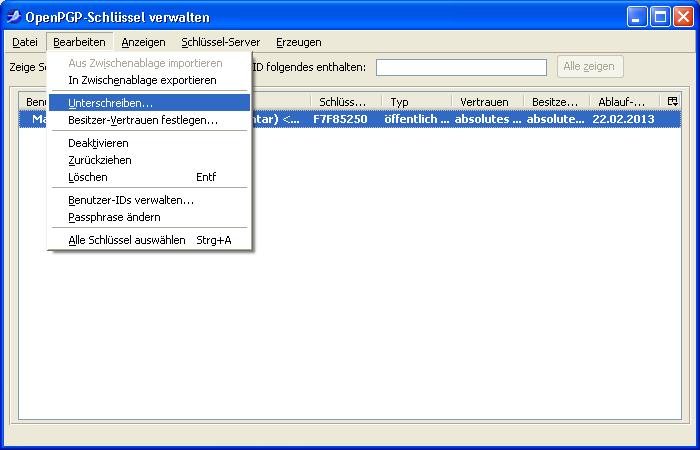Sort by Ablauf-… column header

[625, 102]
